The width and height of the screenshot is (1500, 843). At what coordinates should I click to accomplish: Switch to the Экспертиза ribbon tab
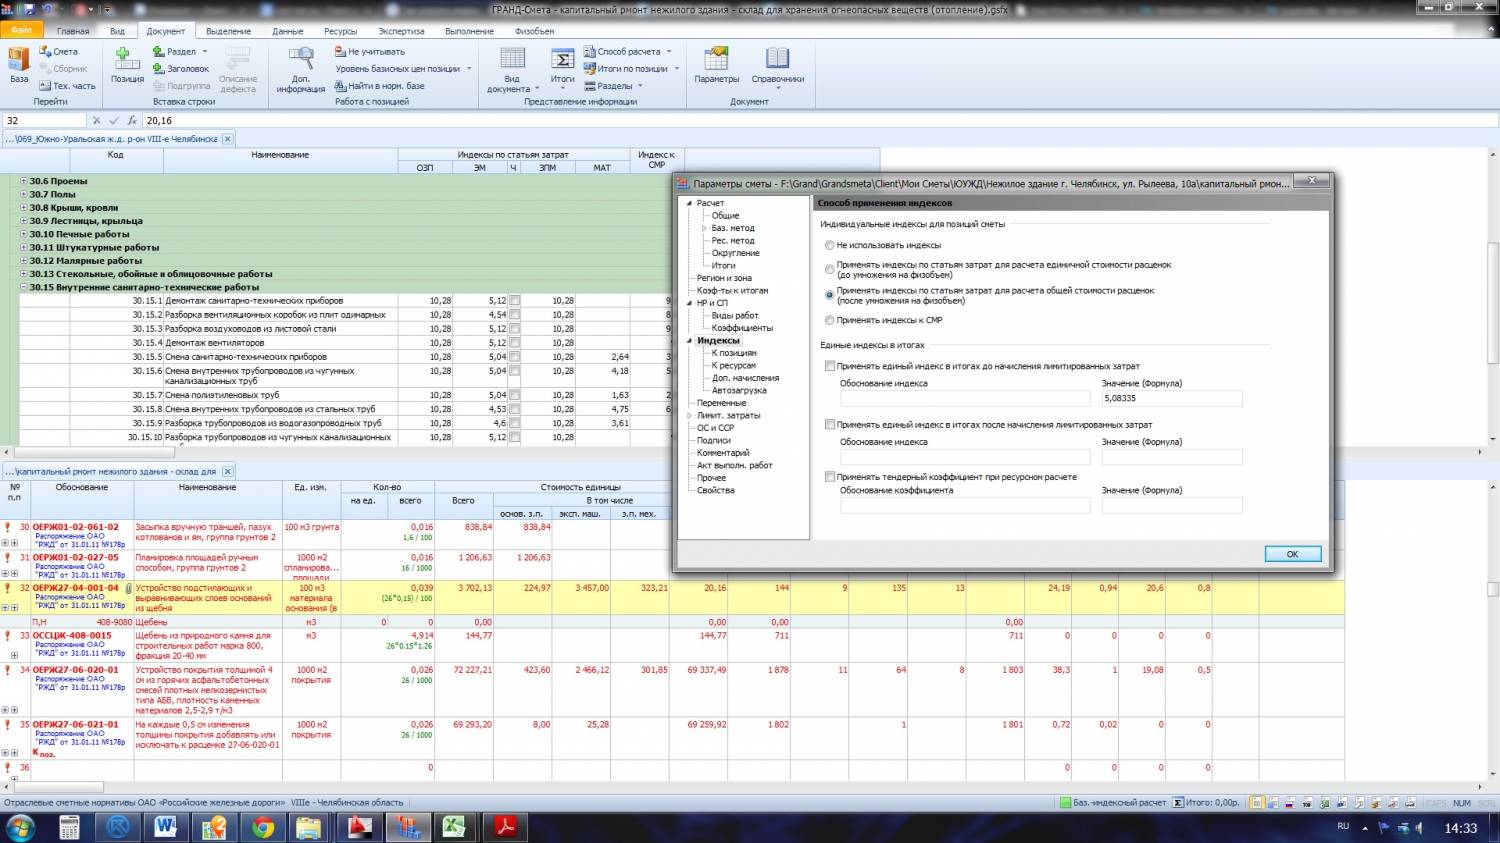[401, 31]
